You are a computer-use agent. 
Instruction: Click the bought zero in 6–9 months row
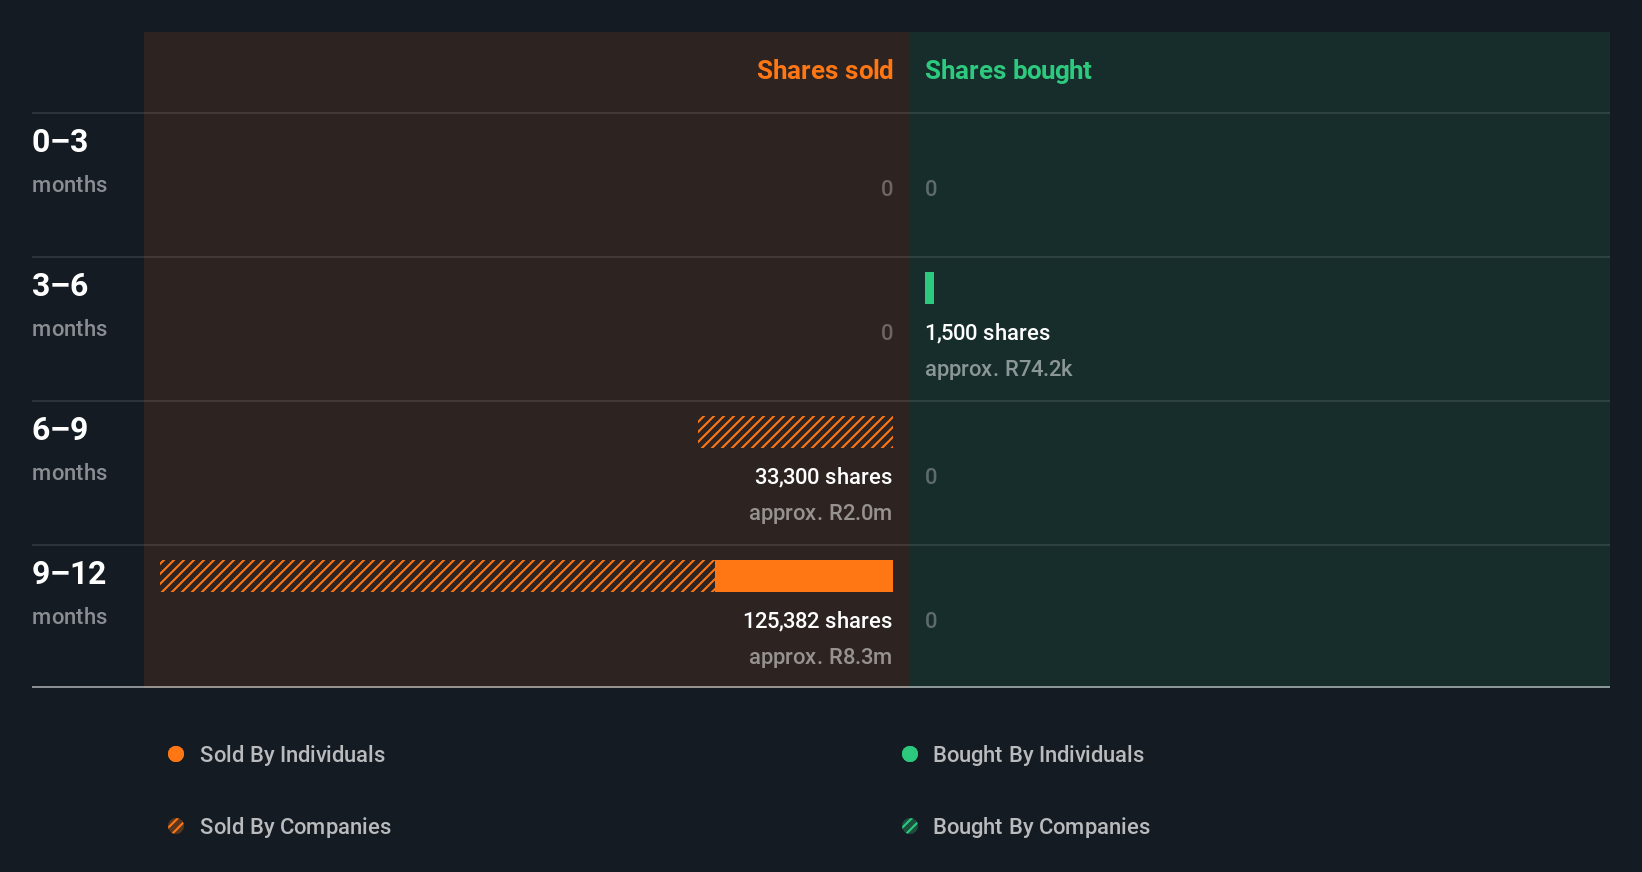(x=931, y=476)
